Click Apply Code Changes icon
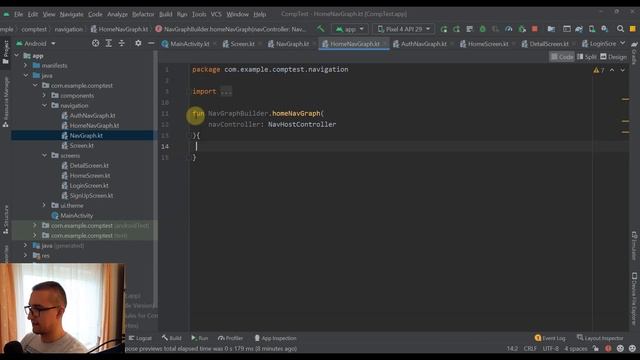 469,29
